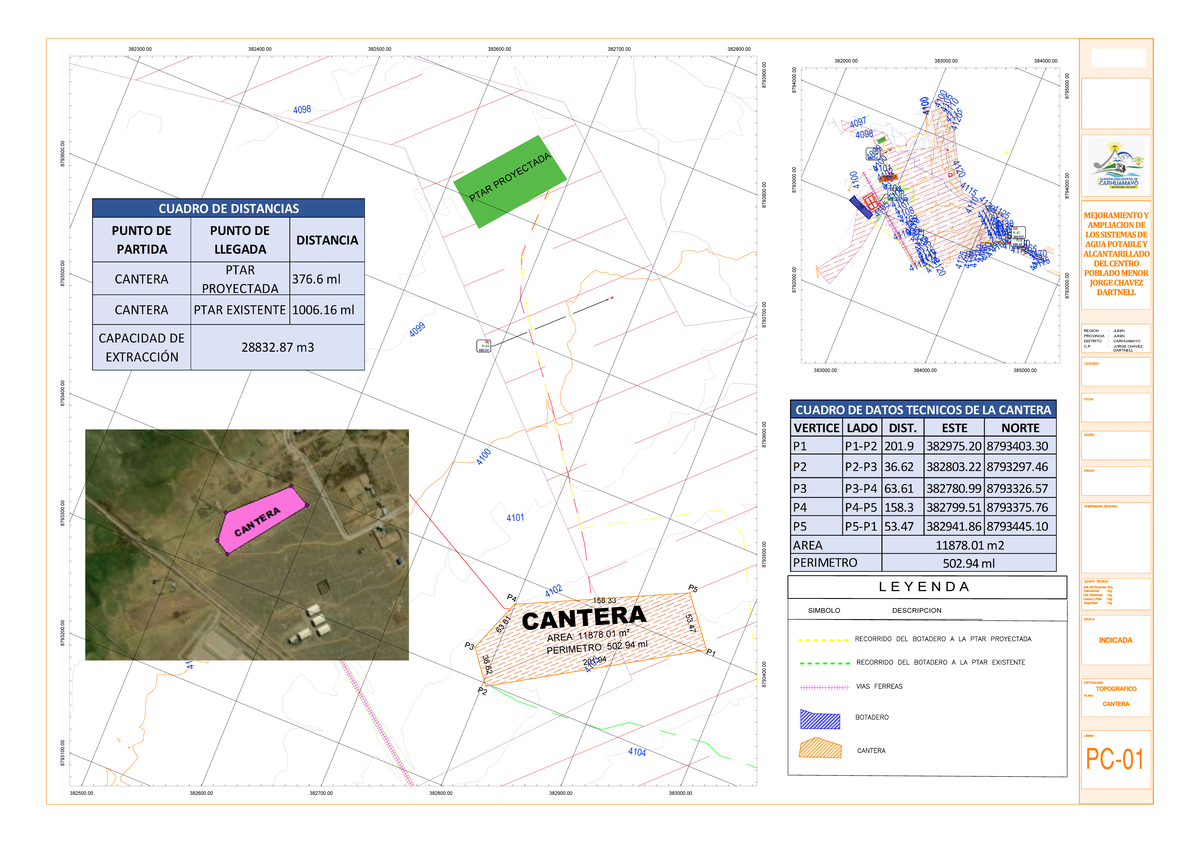Click the large CANTERA label on main map
The height and width of the screenshot is (848, 1200).
point(583,617)
